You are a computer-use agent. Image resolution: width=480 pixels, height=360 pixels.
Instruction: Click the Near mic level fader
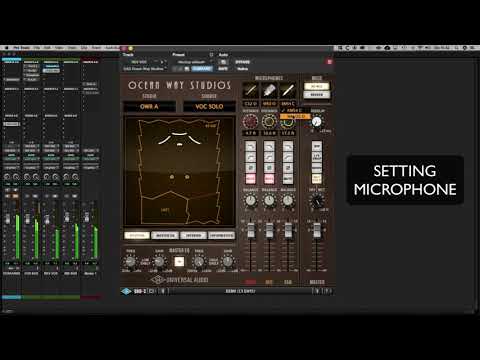point(250,229)
